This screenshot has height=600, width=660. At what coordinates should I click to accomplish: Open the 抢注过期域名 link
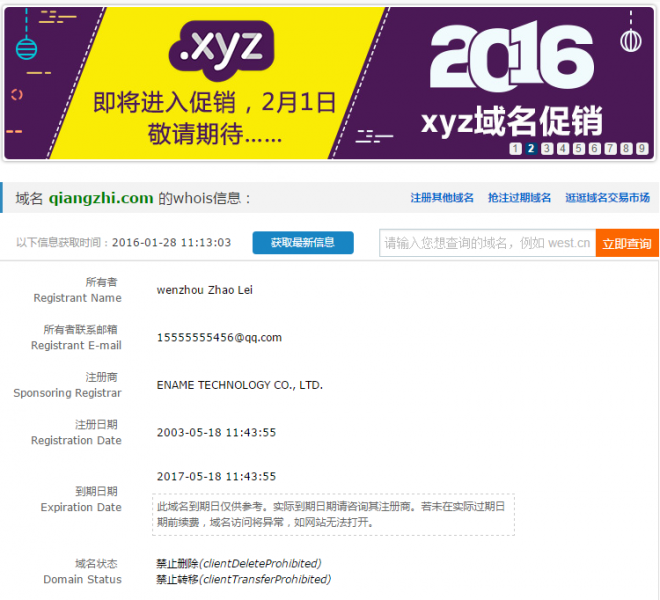[519, 198]
